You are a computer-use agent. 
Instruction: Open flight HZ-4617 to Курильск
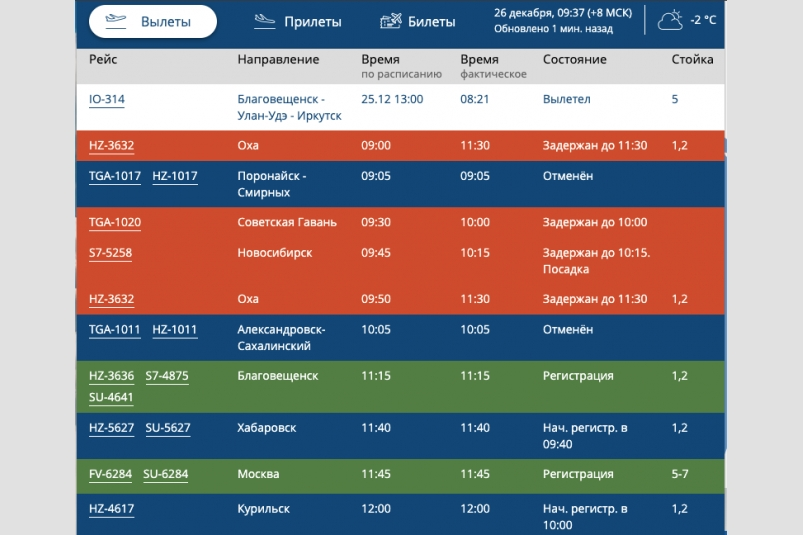(111, 509)
